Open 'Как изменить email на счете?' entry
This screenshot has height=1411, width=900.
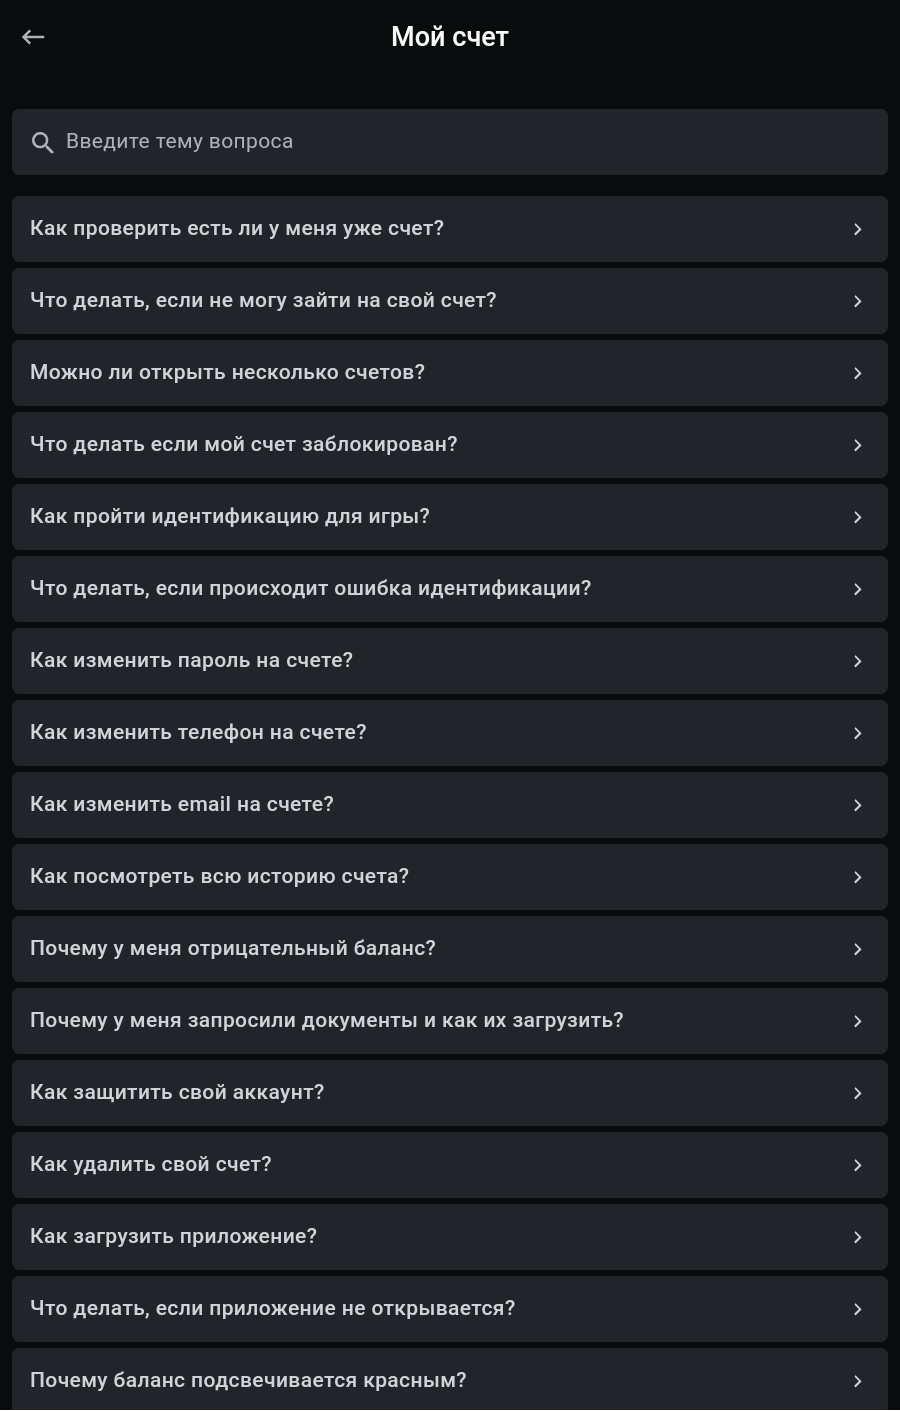[x=182, y=805]
